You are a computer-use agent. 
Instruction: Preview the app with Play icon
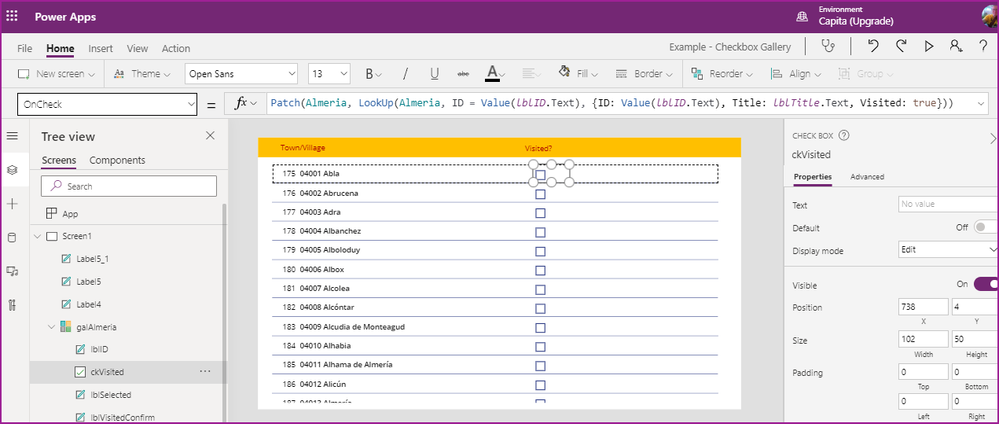coord(929,46)
